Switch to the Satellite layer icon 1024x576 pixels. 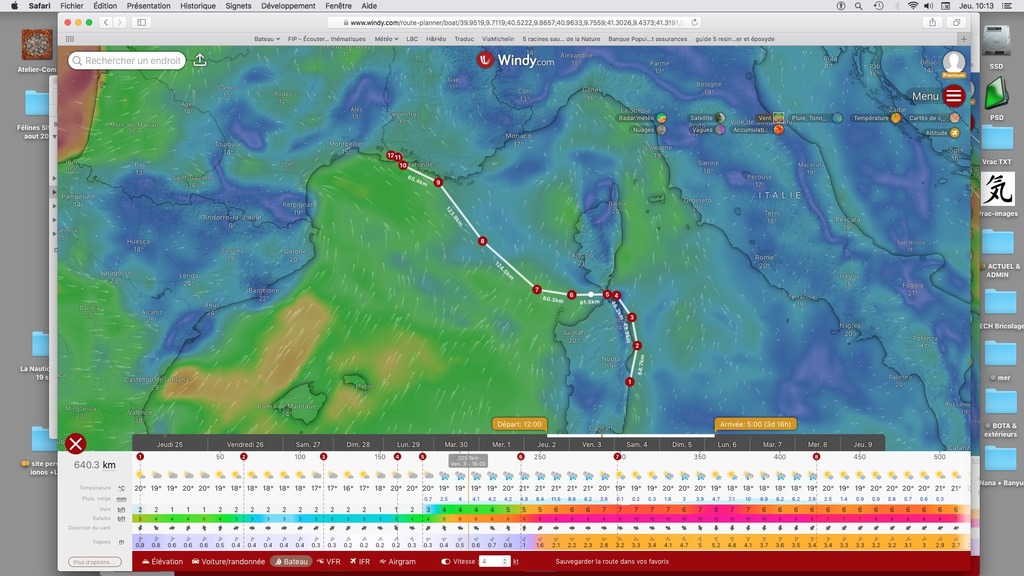coord(719,118)
